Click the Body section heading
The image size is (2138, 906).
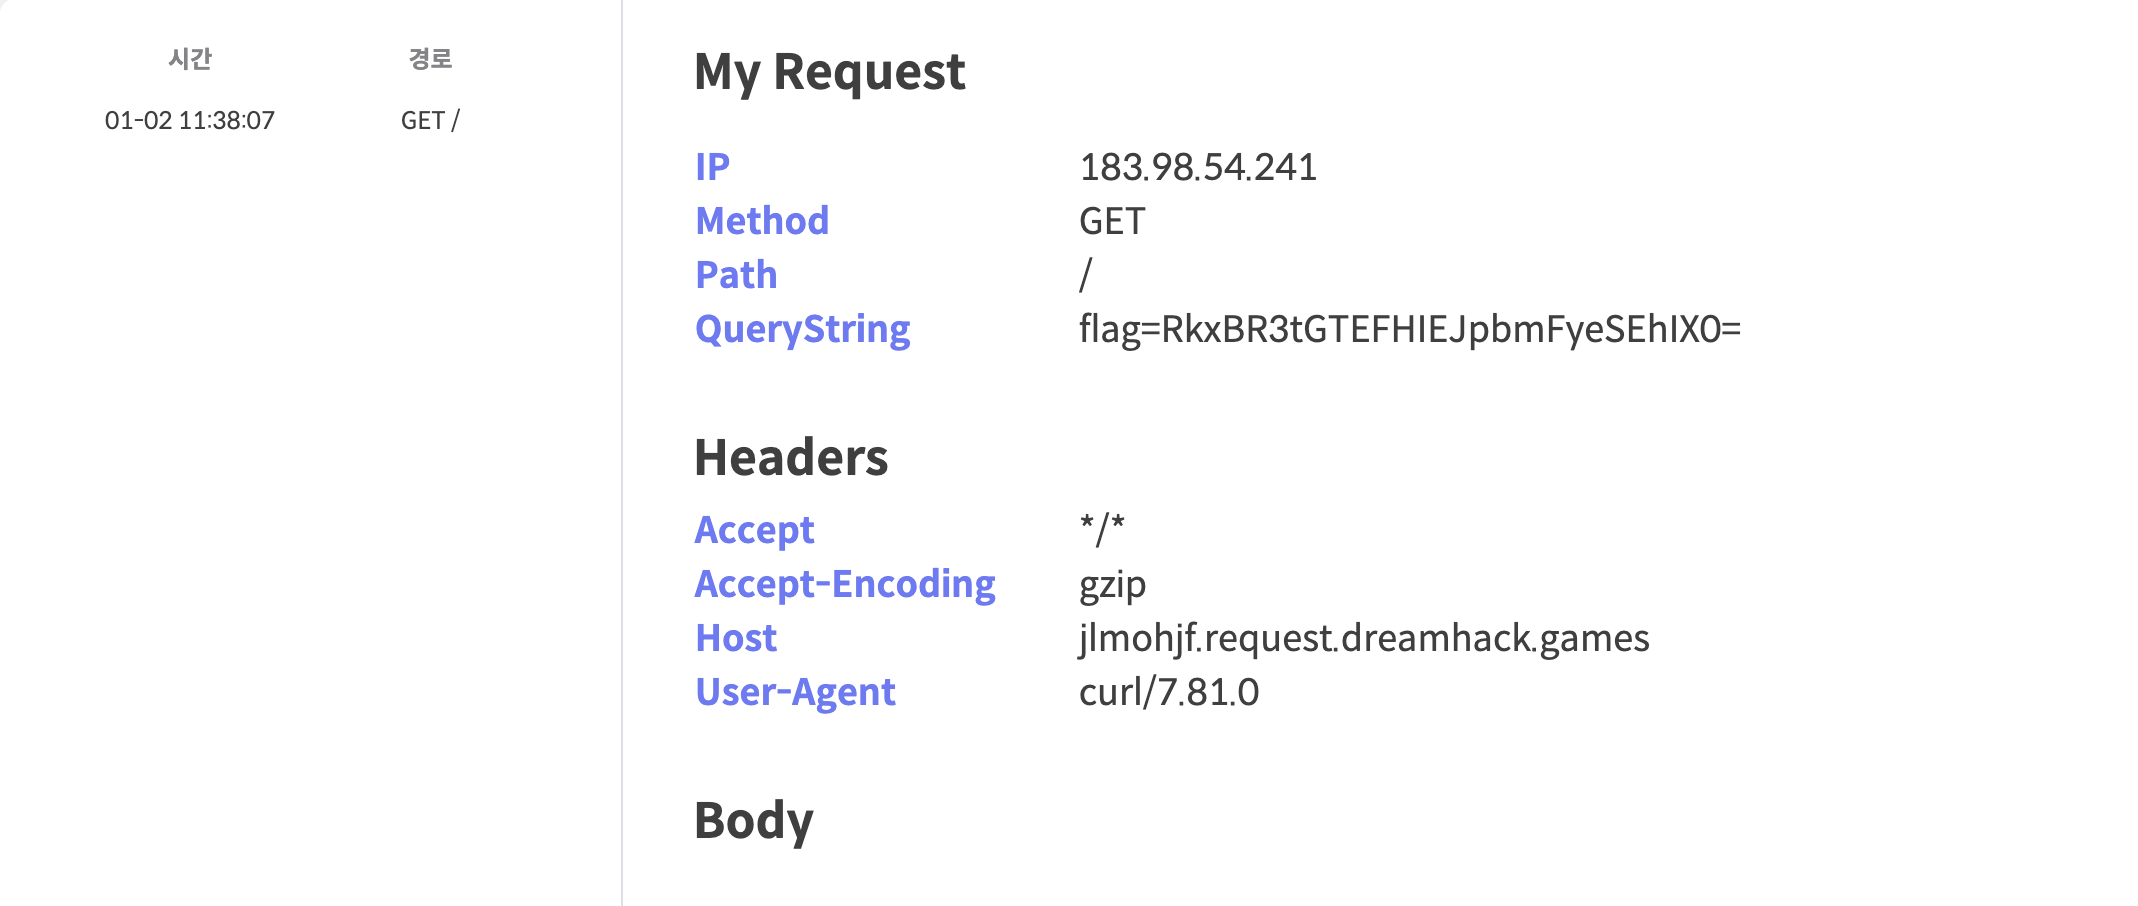pos(754,821)
